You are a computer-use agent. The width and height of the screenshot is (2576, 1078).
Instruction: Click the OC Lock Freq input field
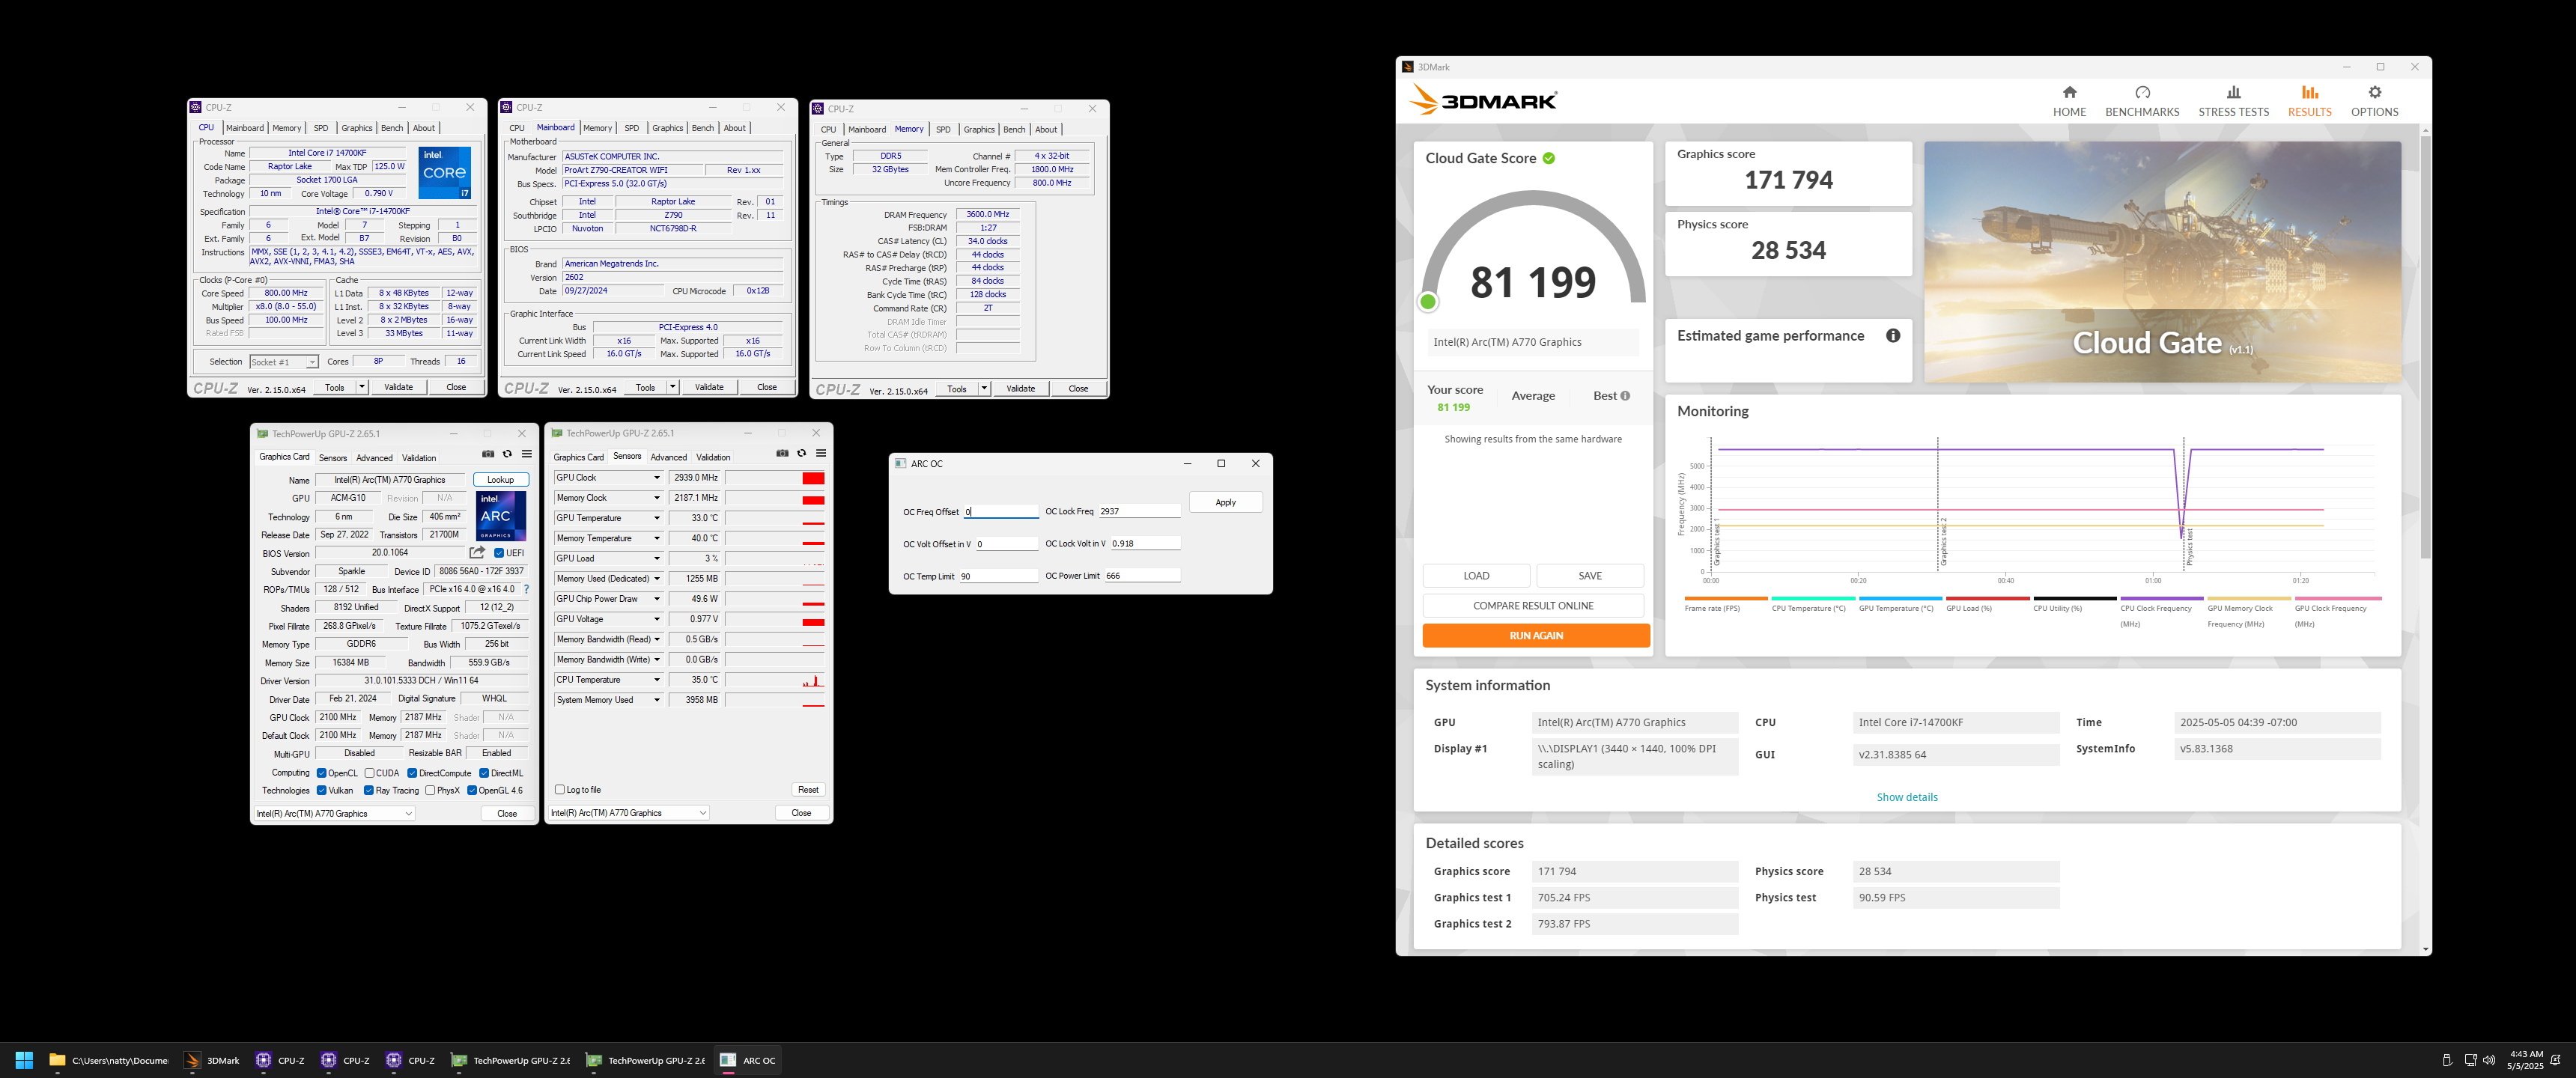tap(1138, 511)
